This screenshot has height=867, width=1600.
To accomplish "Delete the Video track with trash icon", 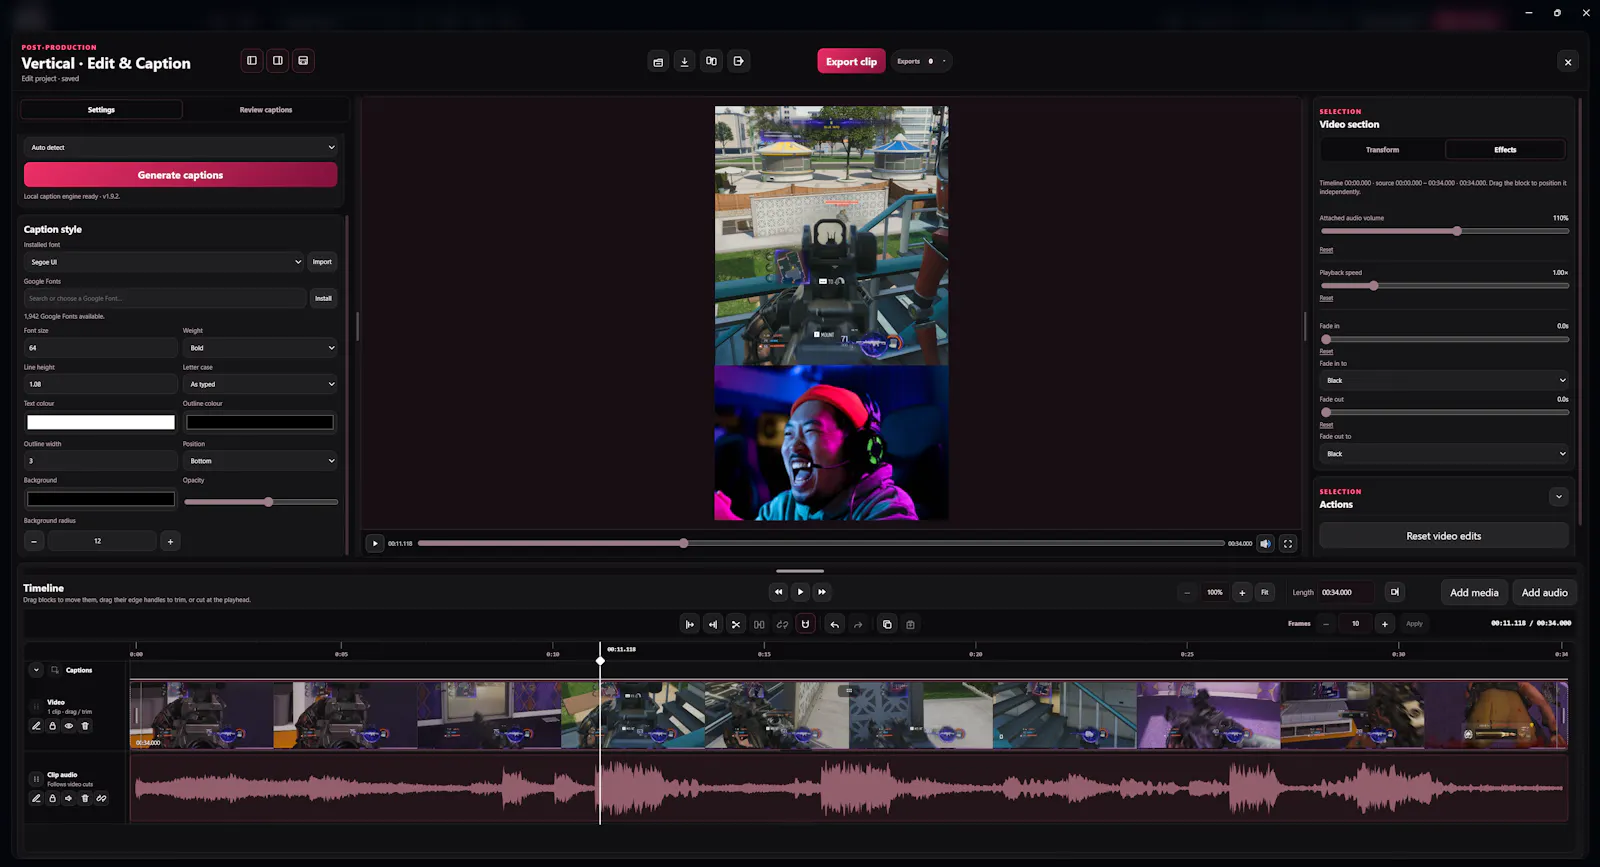I will (85, 726).
